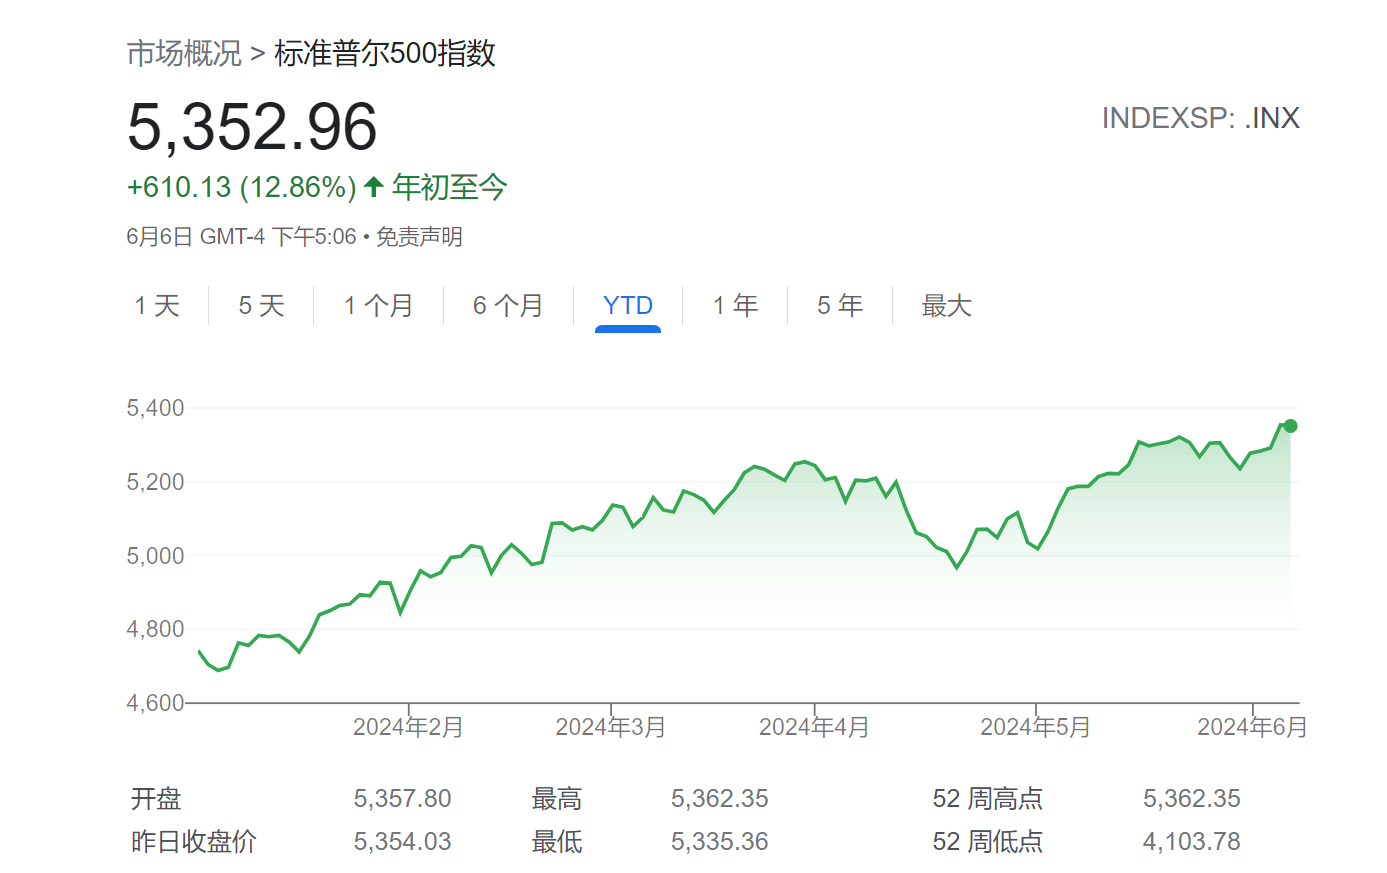This screenshot has width=1387, height=873.
Task: Click the latest data point dot on chart
Action: tap(1290, 424)
